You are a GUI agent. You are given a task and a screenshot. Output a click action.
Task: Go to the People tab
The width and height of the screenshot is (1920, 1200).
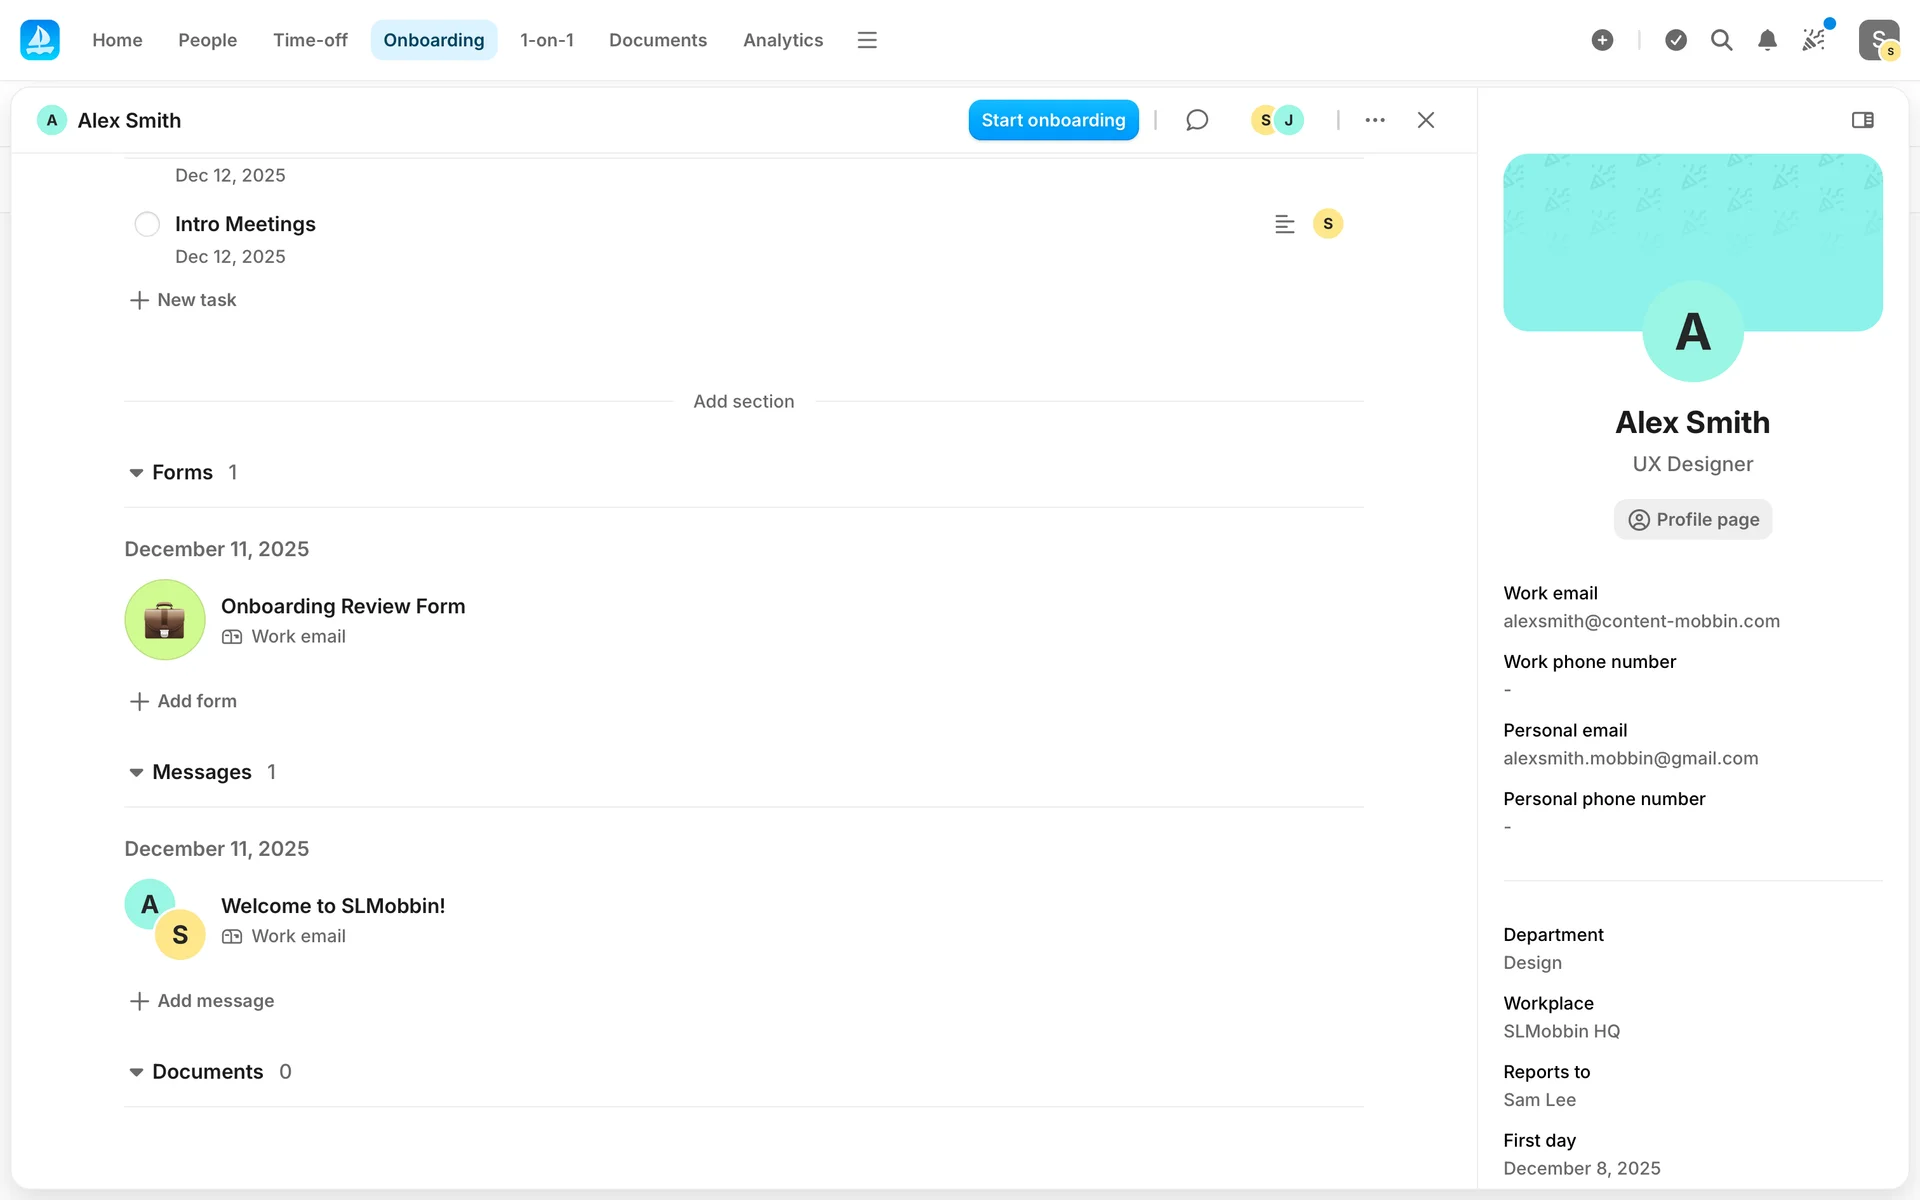pyautogui.click(x=207, y=40)
